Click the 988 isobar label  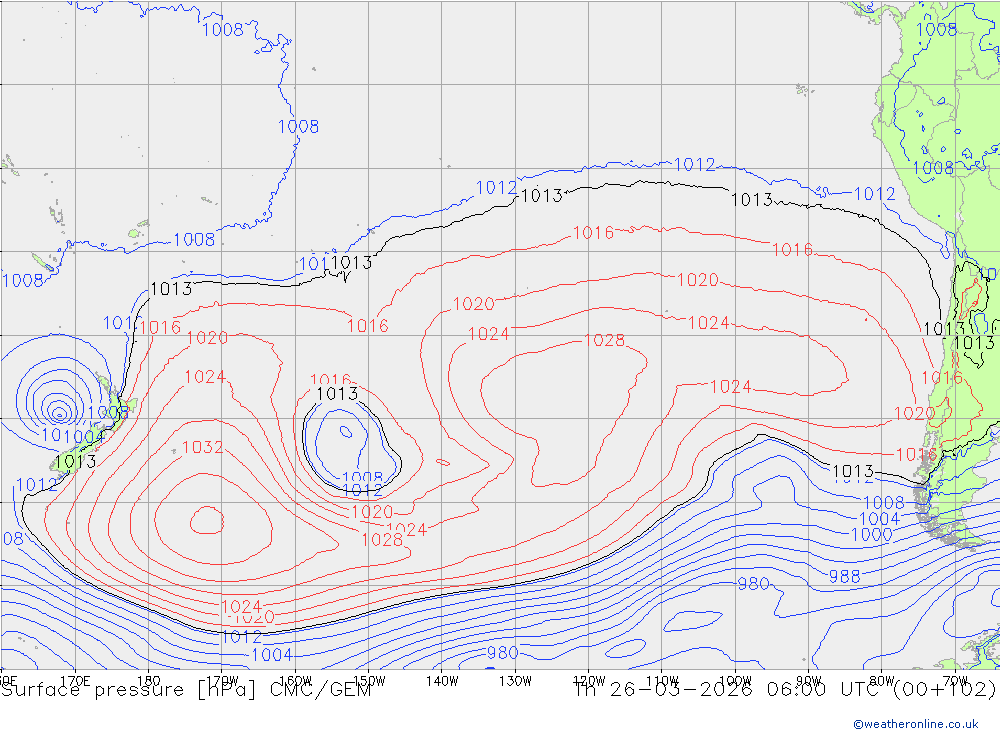[844, 577]
